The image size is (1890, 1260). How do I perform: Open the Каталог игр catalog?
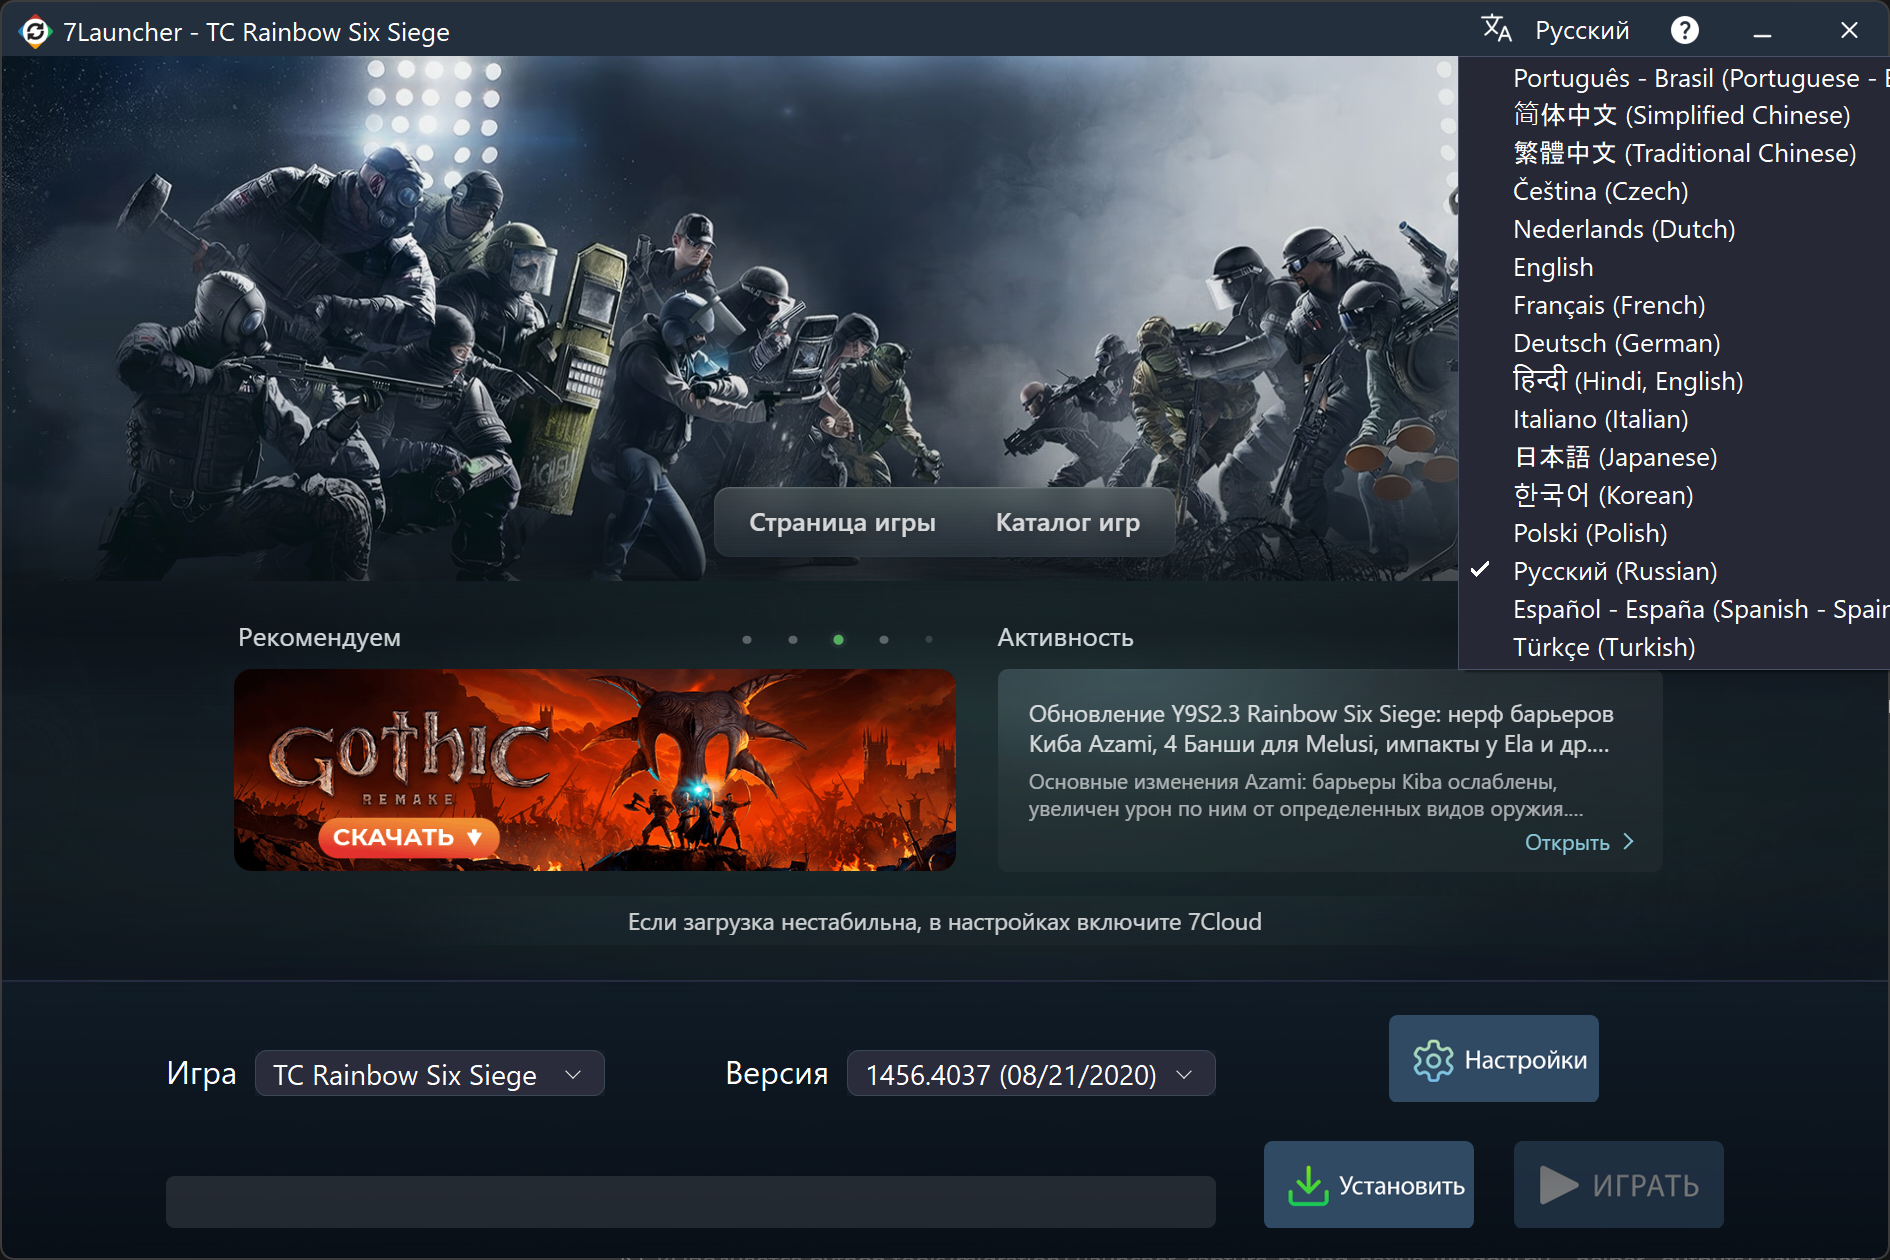(1068, 523)
